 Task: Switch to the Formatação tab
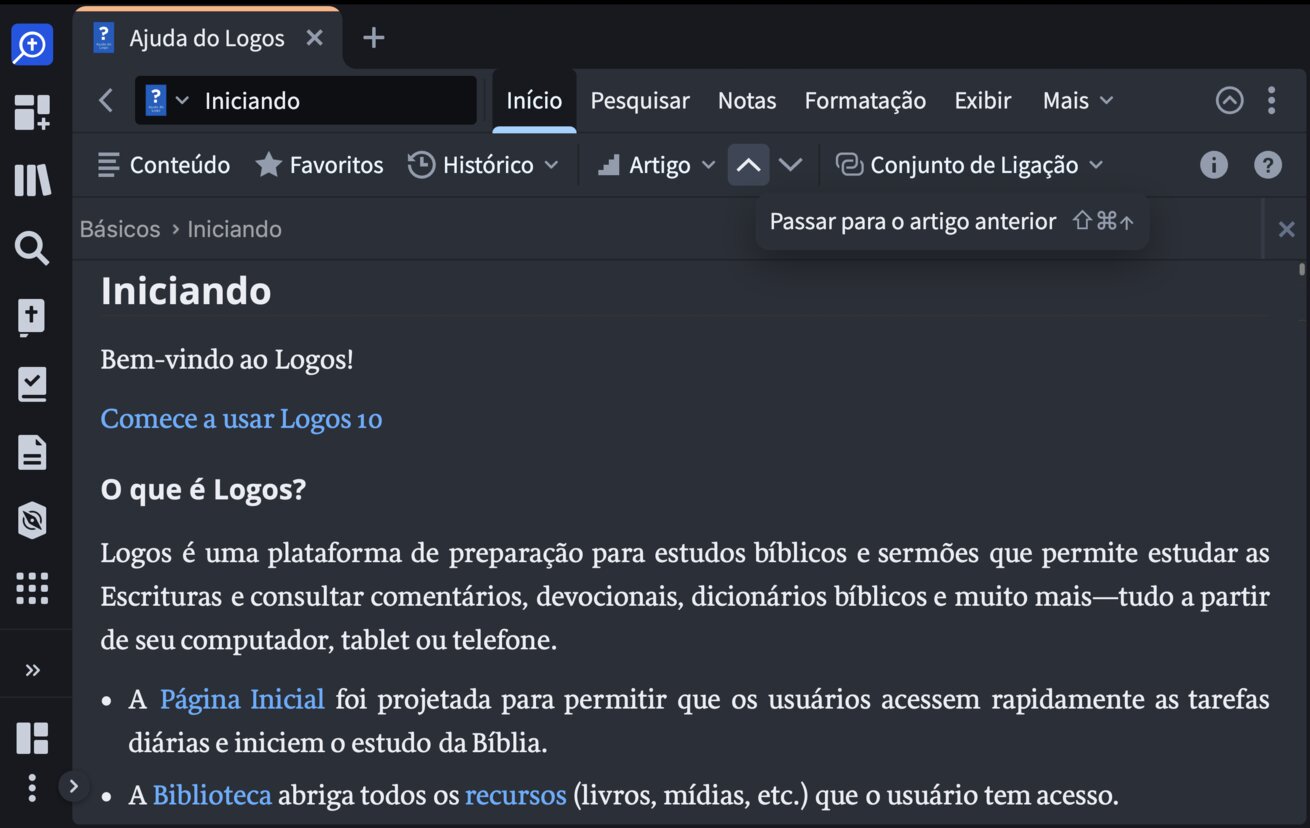865,100
